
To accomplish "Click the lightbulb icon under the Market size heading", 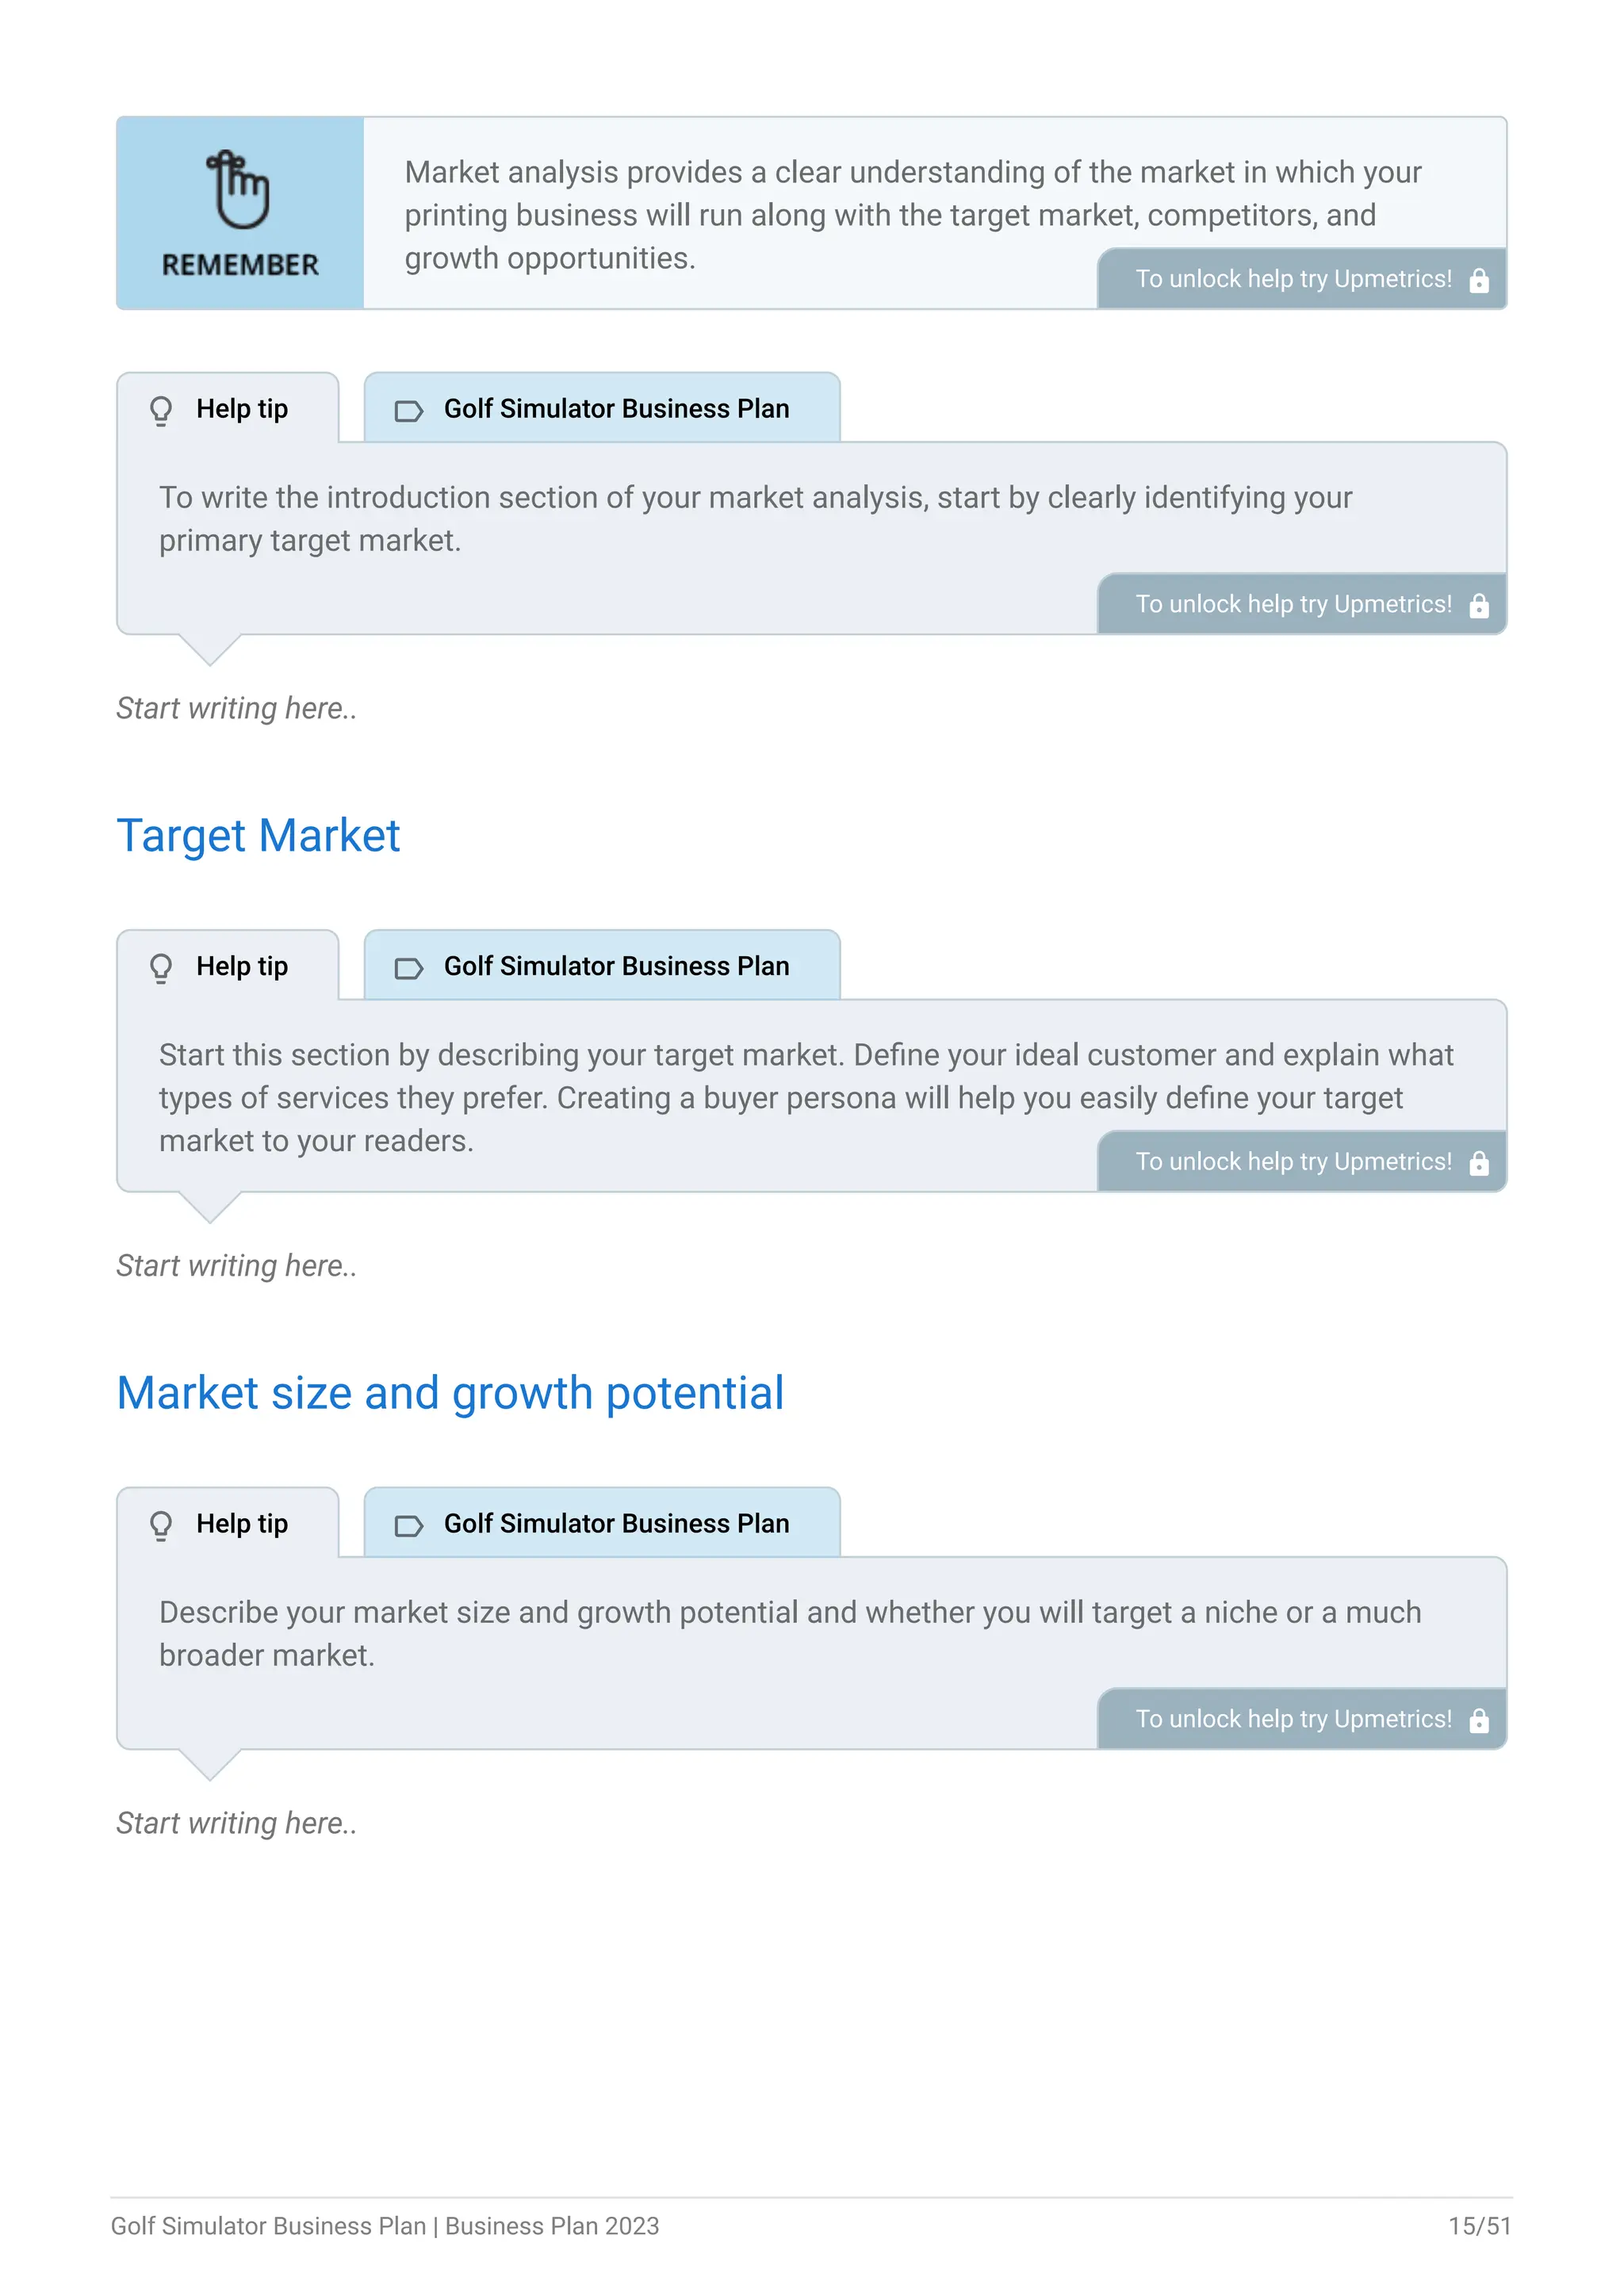I will [x=161, y=1524].
